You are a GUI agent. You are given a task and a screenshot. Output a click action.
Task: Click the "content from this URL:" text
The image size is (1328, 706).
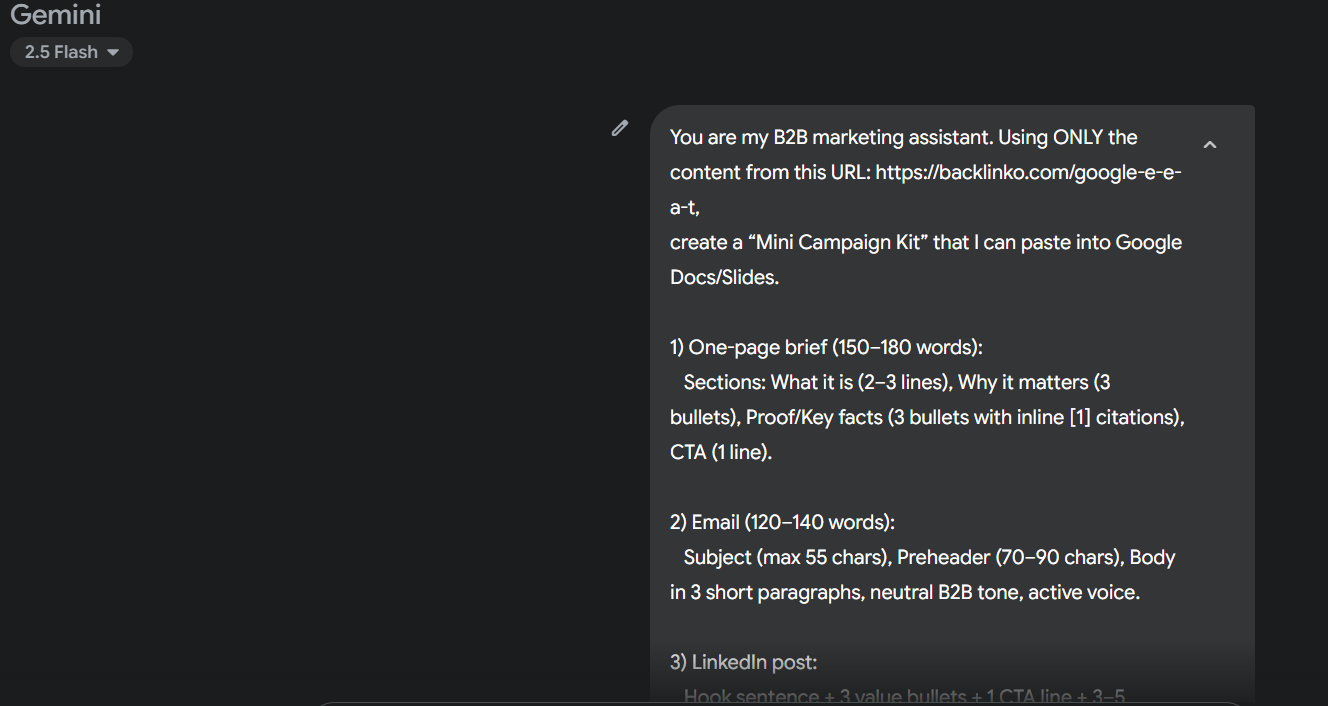pyautogui.click(x=770, y=172)
